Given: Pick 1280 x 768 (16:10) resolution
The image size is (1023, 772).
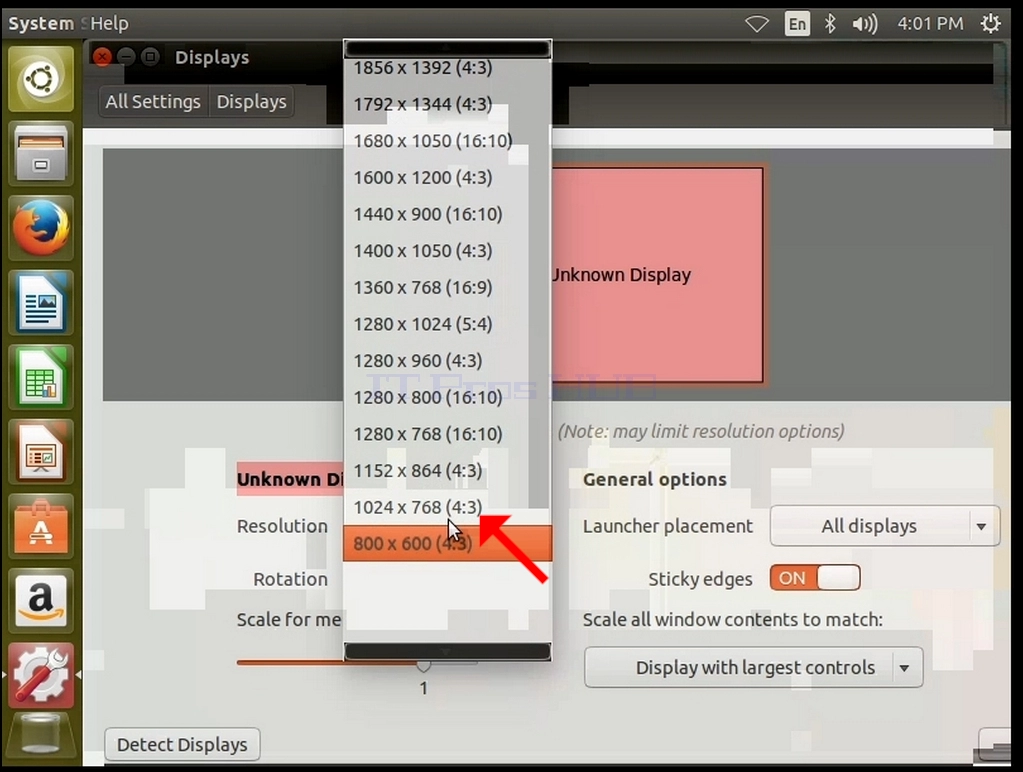Looking at the screenshot, I should (x=447, y=434).
